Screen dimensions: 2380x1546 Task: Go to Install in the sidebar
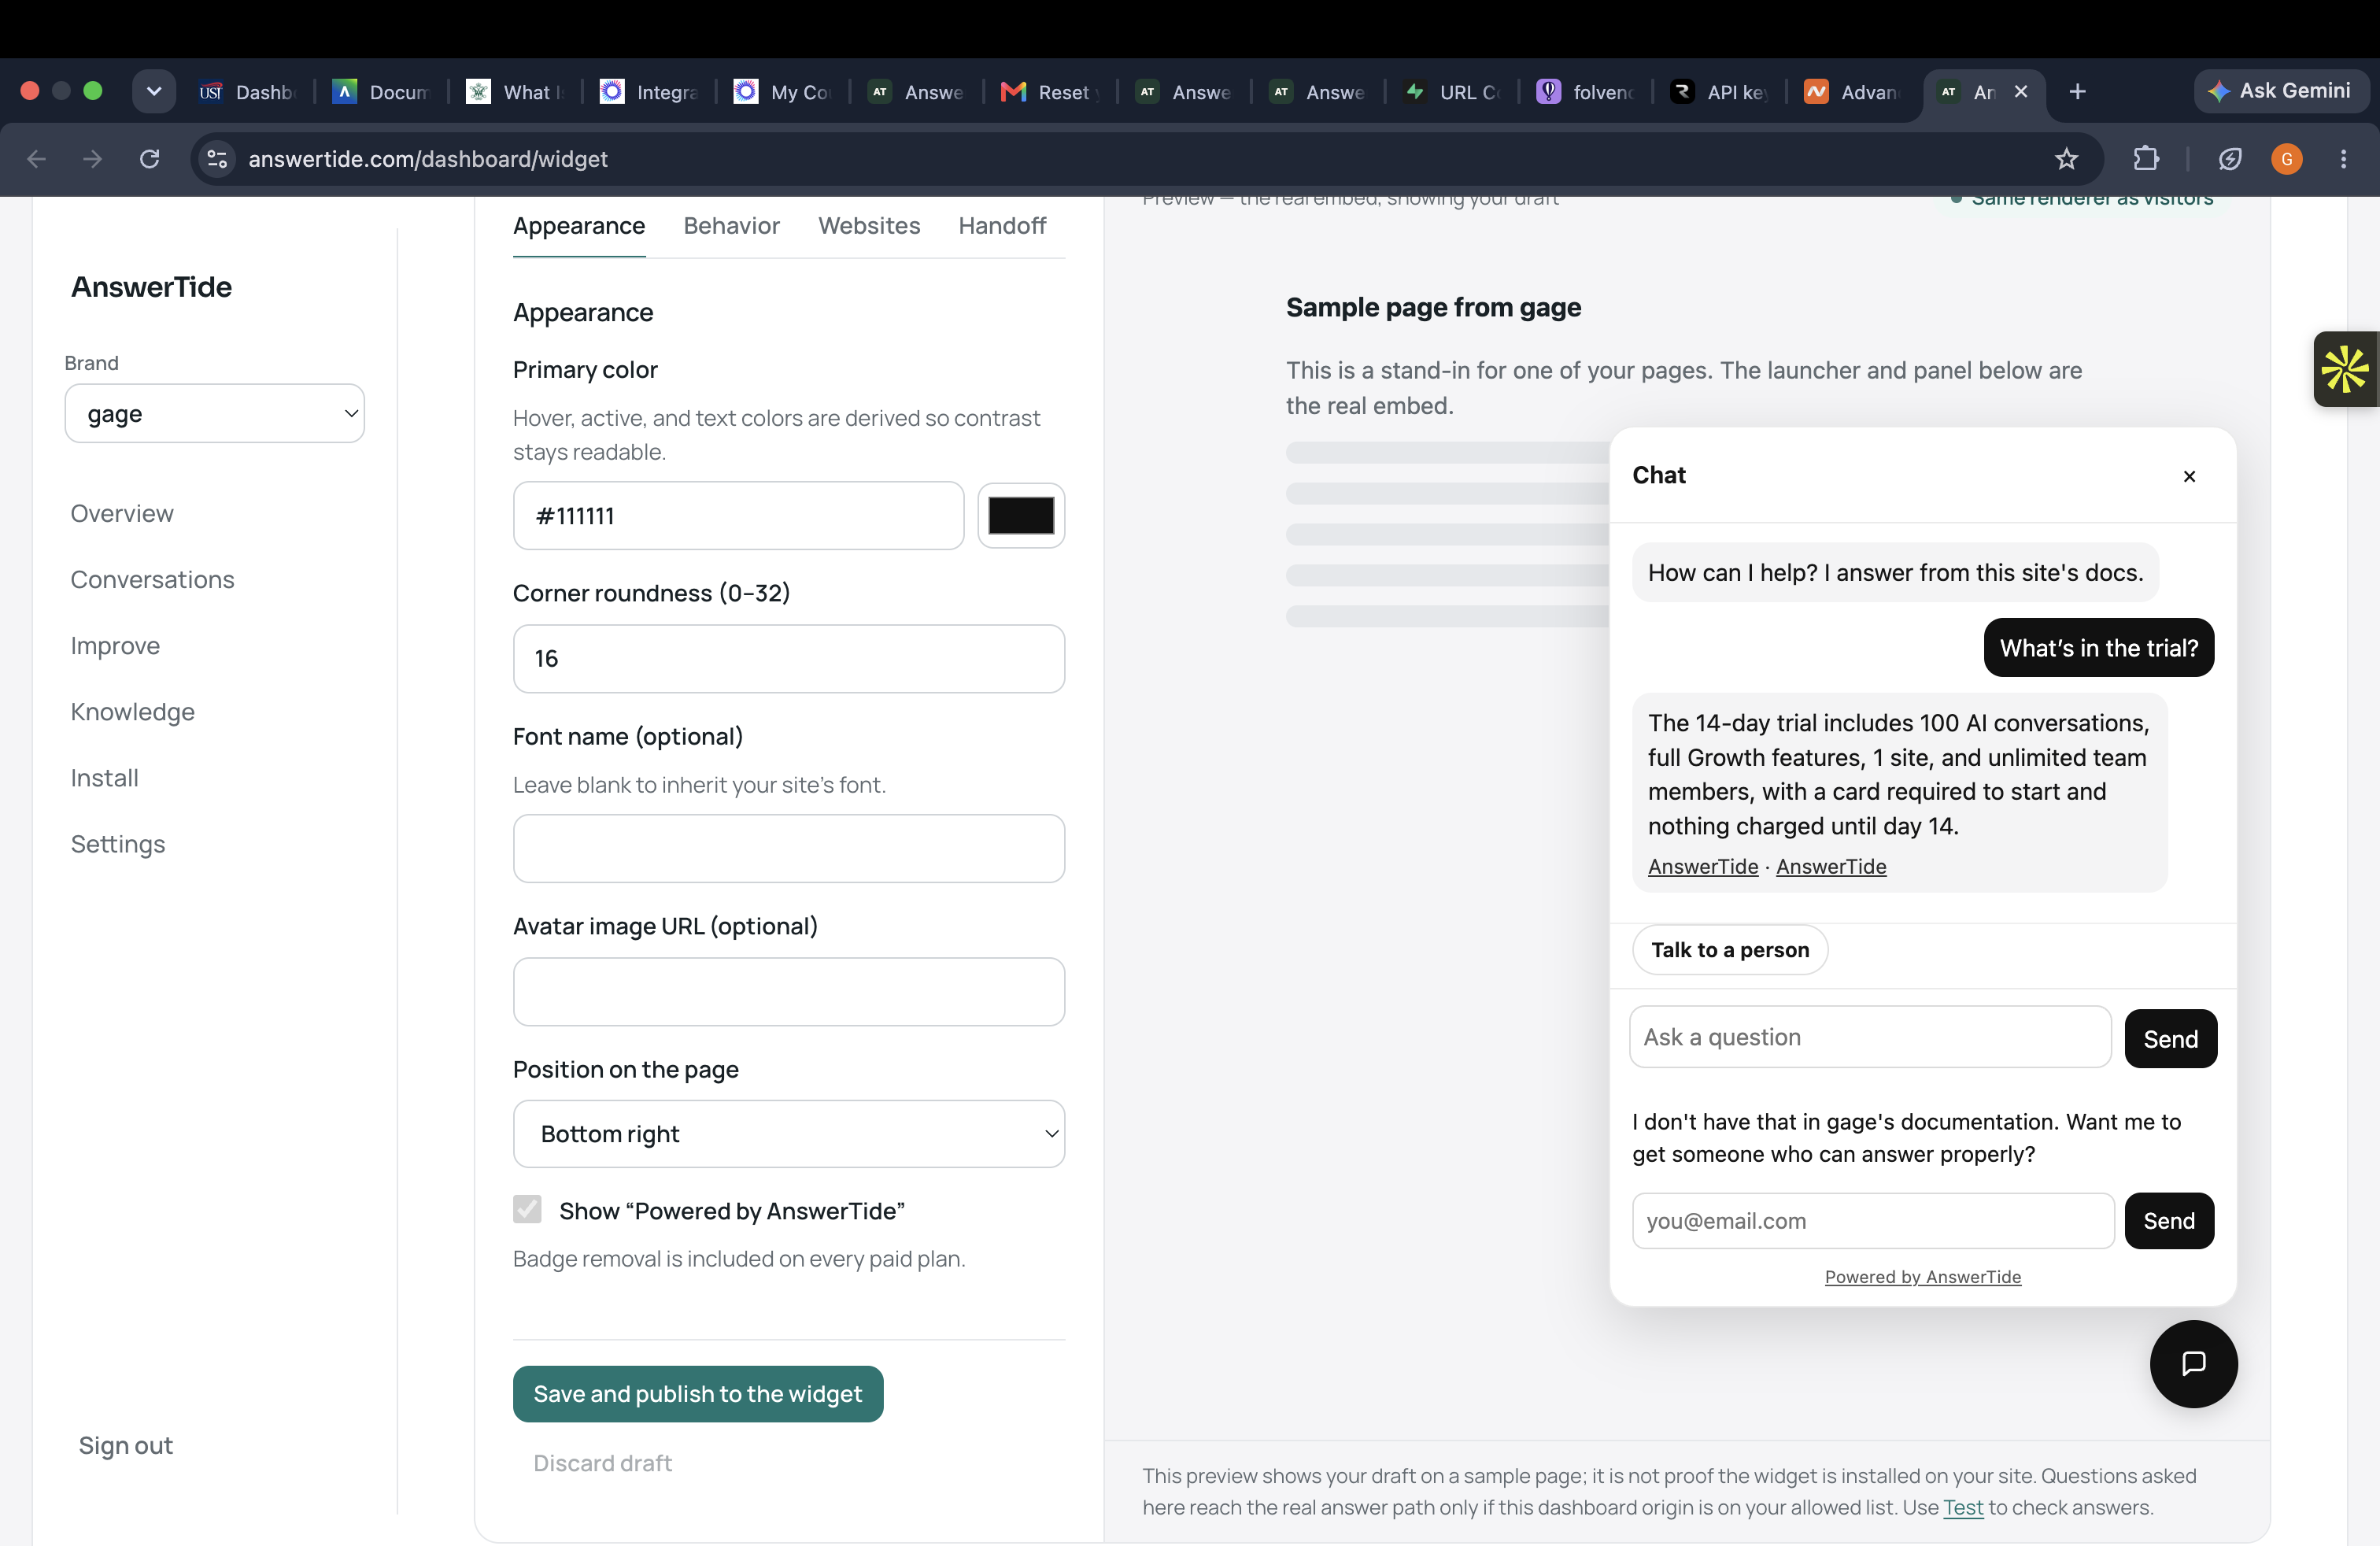(105, 778)
